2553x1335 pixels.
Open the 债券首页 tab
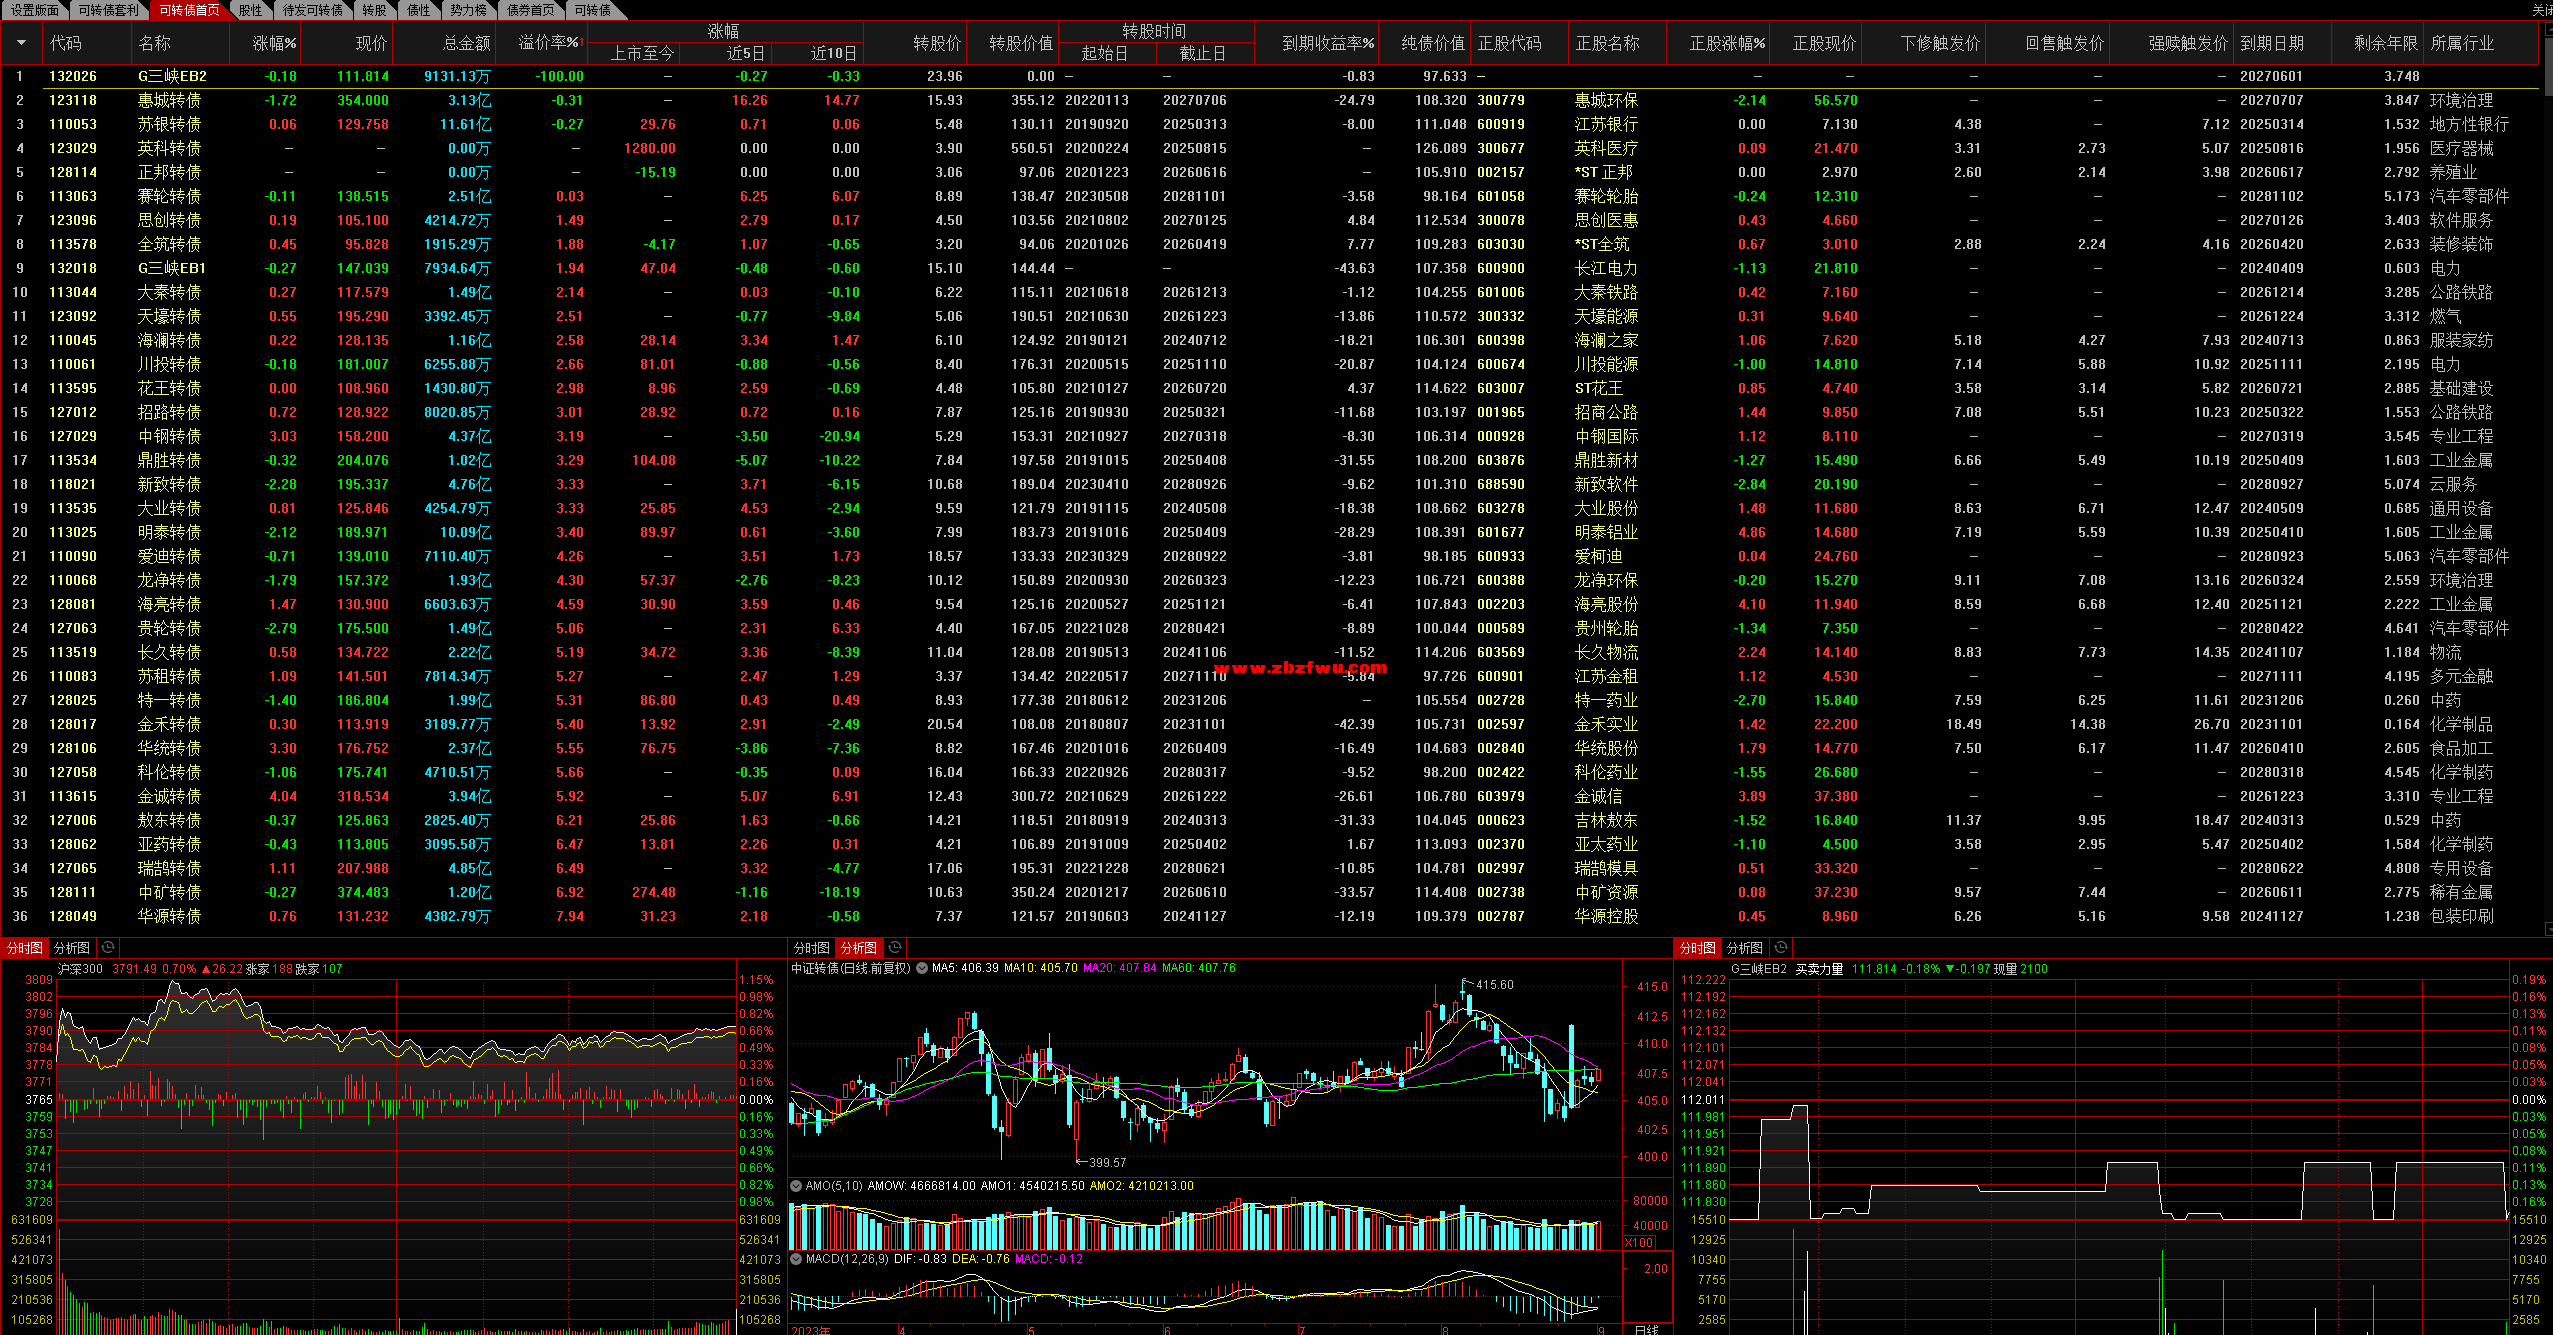point(530,10)
